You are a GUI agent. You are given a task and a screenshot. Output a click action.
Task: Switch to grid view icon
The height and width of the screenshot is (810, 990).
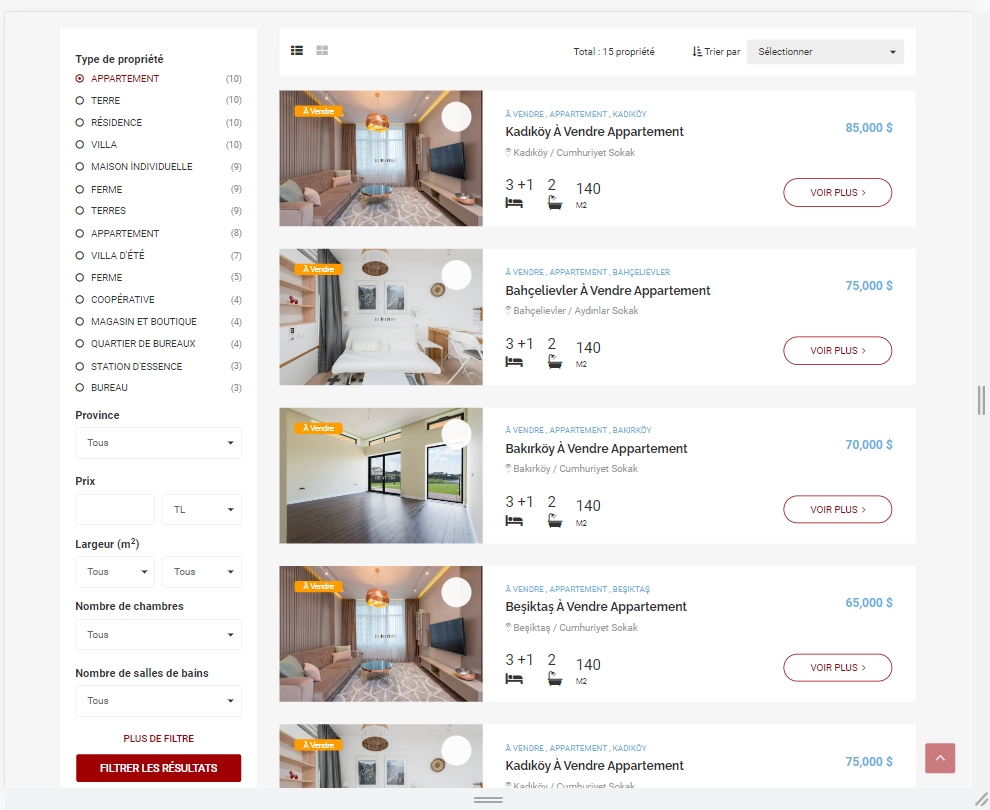322,51
